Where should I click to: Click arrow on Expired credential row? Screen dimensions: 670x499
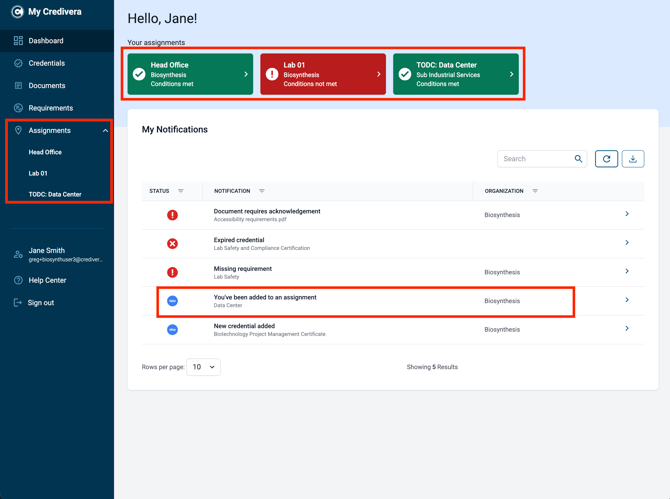tap(627, 242)
